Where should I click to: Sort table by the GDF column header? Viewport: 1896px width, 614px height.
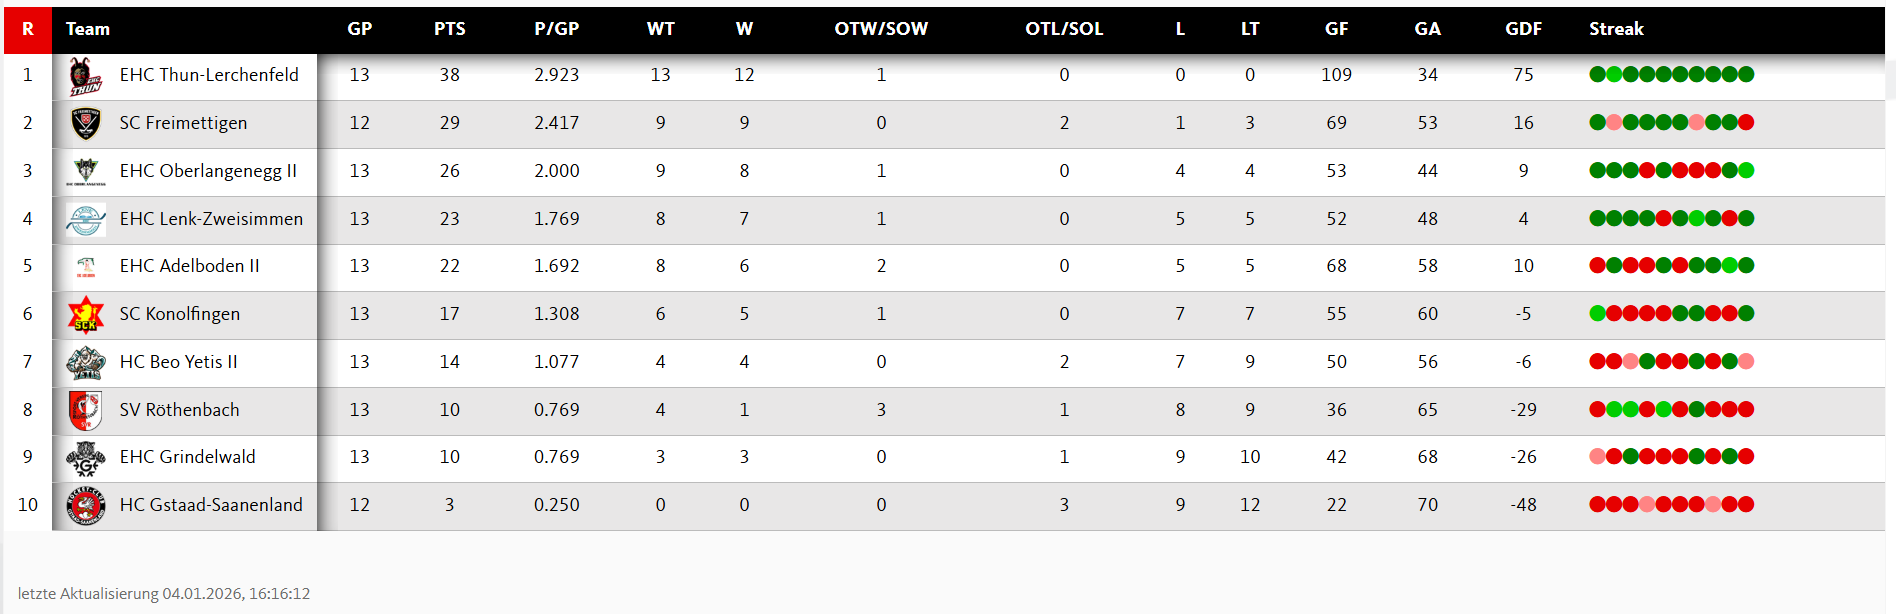[1523, 29]
